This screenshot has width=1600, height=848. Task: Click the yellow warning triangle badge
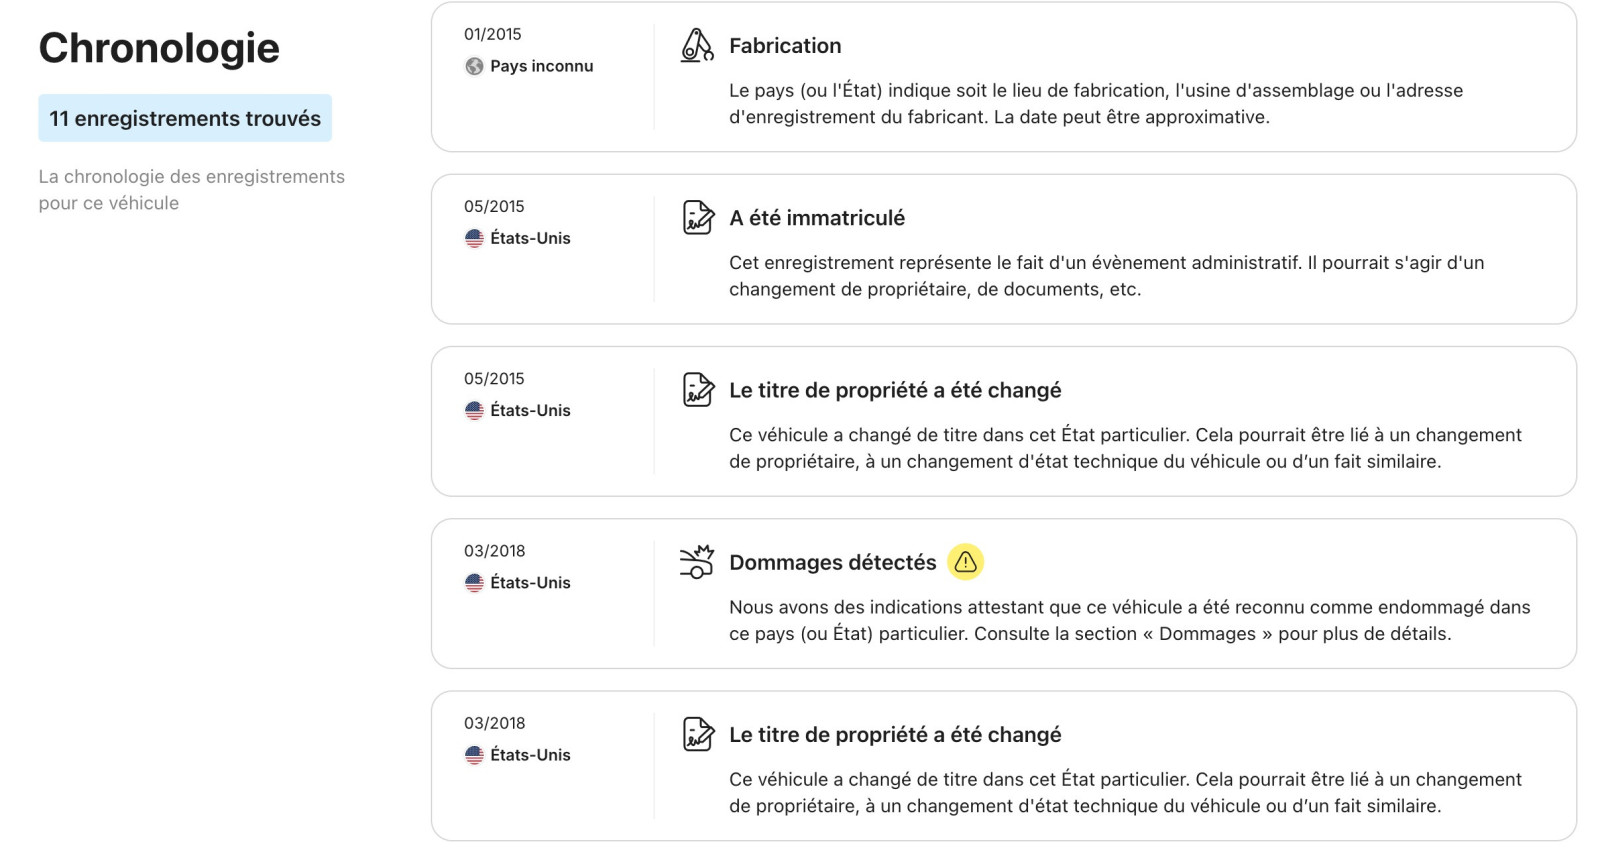tap(966, 562)
